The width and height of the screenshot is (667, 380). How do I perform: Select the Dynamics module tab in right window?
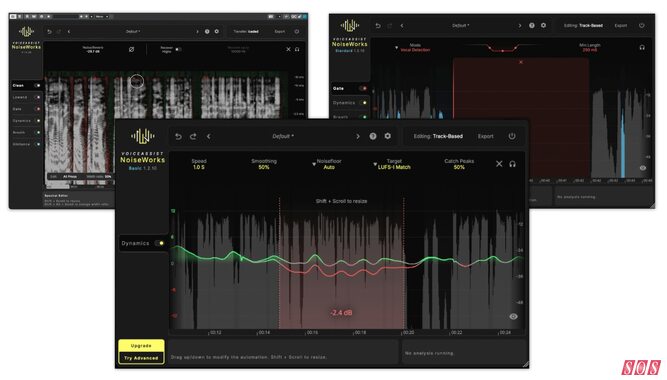click(350, 103)
